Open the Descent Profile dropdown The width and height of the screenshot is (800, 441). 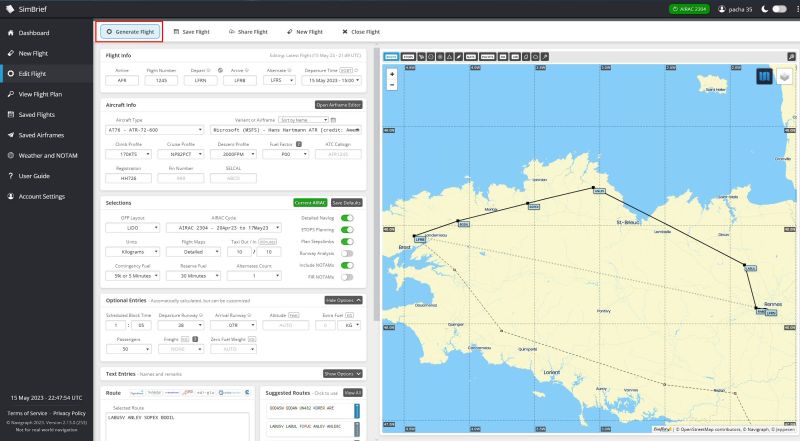(x=233, y=154)
